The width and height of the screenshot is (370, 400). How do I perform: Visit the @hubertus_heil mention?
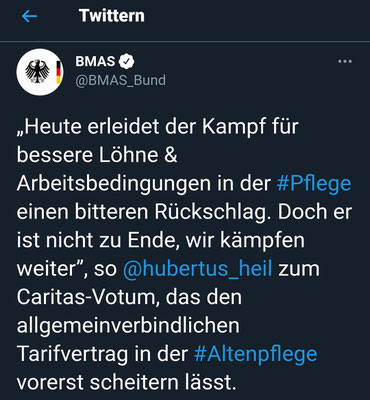[x=198, y=269]
